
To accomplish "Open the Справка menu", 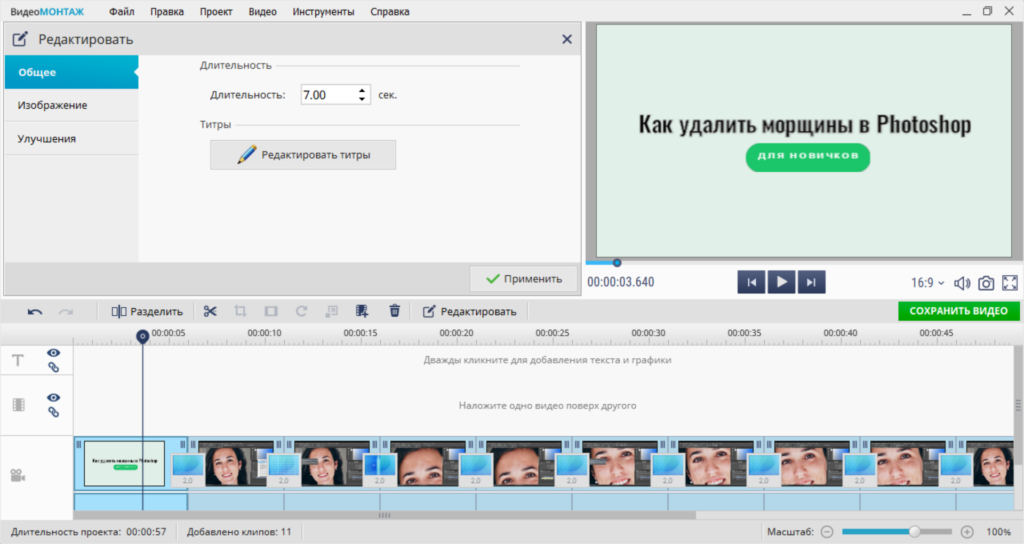I will click(390, 12).
